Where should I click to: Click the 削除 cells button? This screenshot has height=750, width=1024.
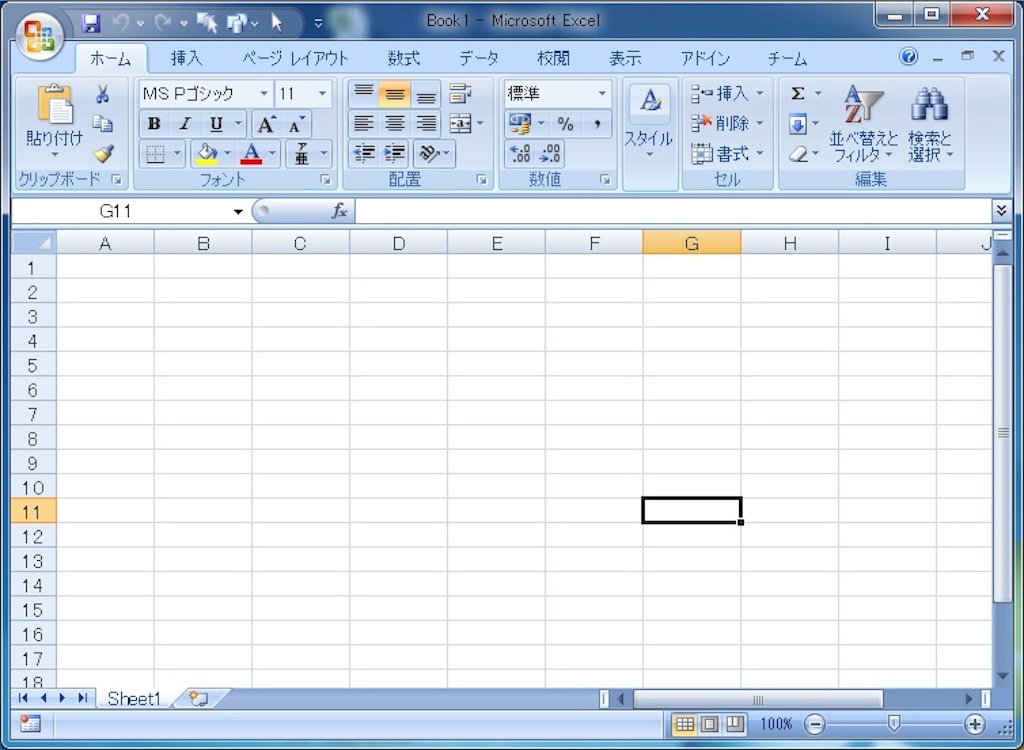tap(726, 123)
